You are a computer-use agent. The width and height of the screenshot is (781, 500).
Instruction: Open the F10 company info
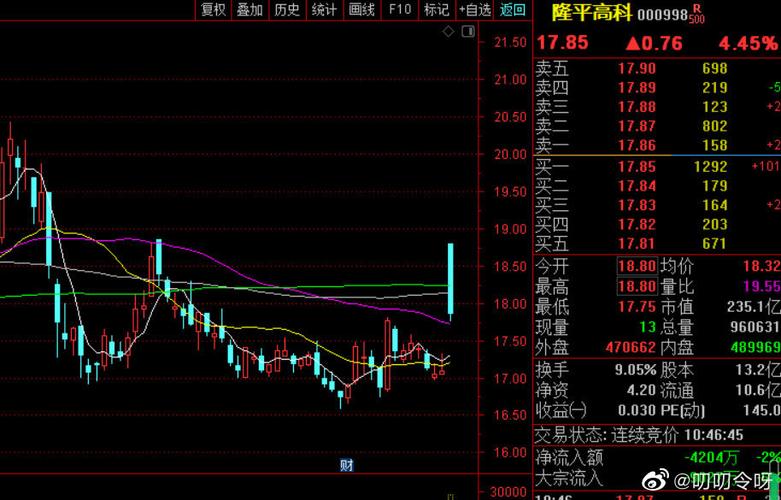[x=399, y=9]
